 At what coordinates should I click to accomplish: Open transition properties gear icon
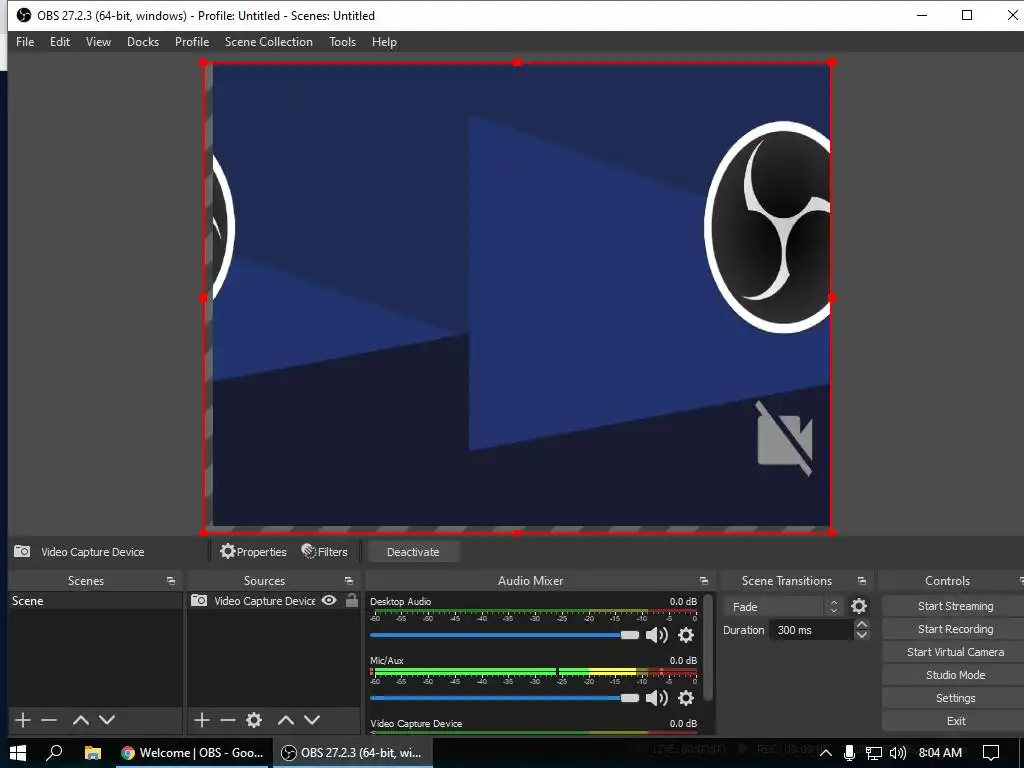tap(859, 607)
